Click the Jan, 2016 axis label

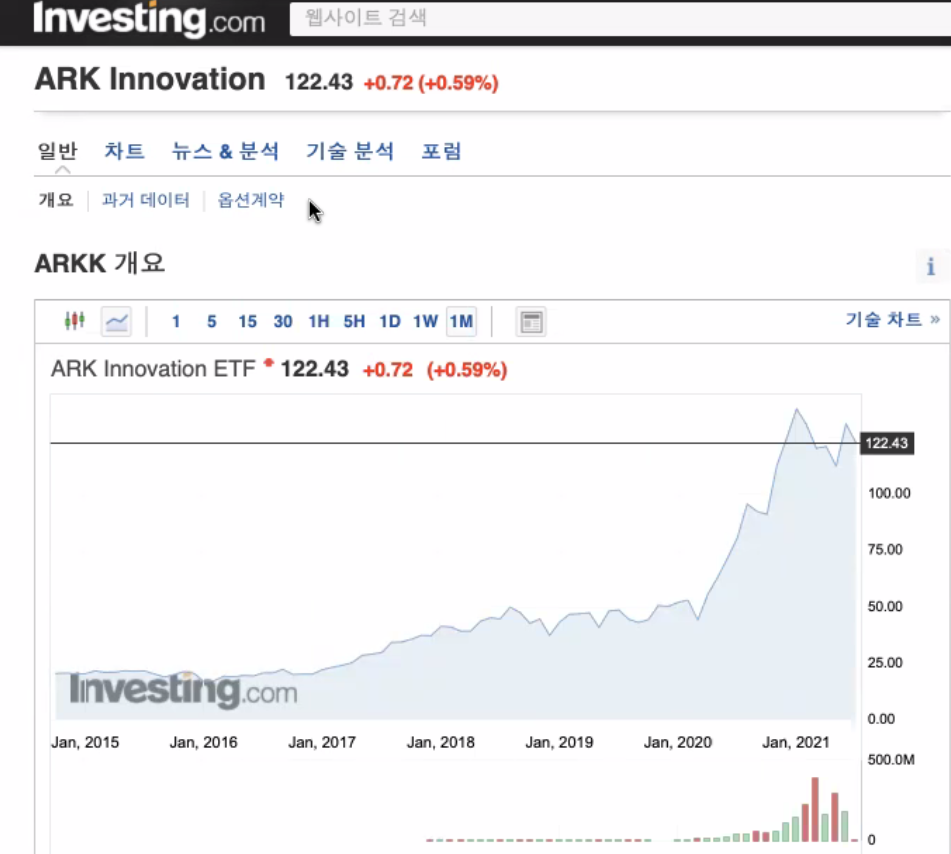point(203,742)
